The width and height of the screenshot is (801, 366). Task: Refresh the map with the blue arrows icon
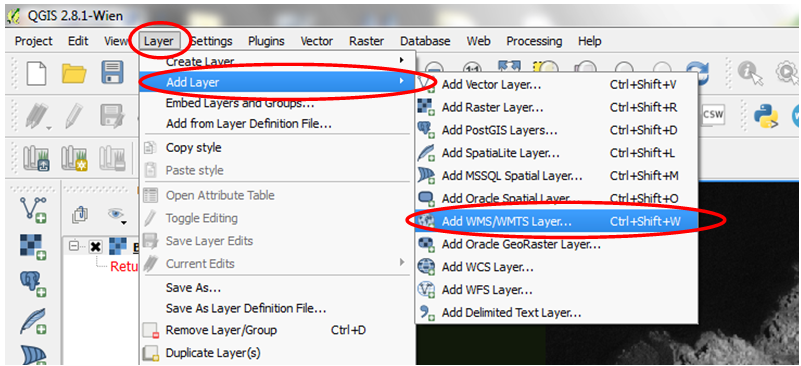pos(697,72)
